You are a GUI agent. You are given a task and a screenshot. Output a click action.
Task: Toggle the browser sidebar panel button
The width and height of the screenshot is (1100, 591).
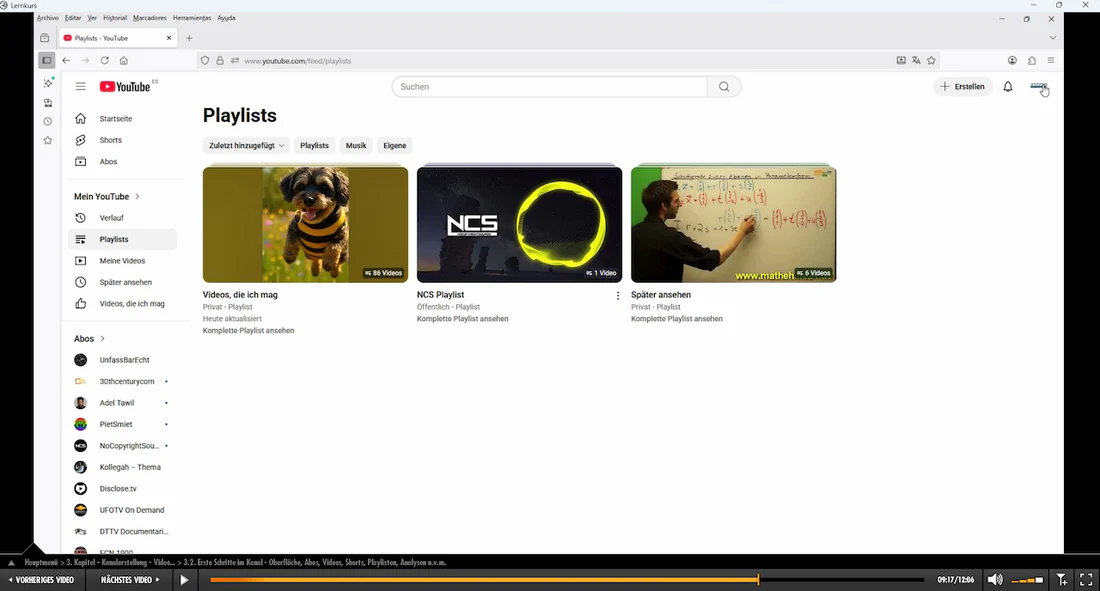[x=47, y=61]
